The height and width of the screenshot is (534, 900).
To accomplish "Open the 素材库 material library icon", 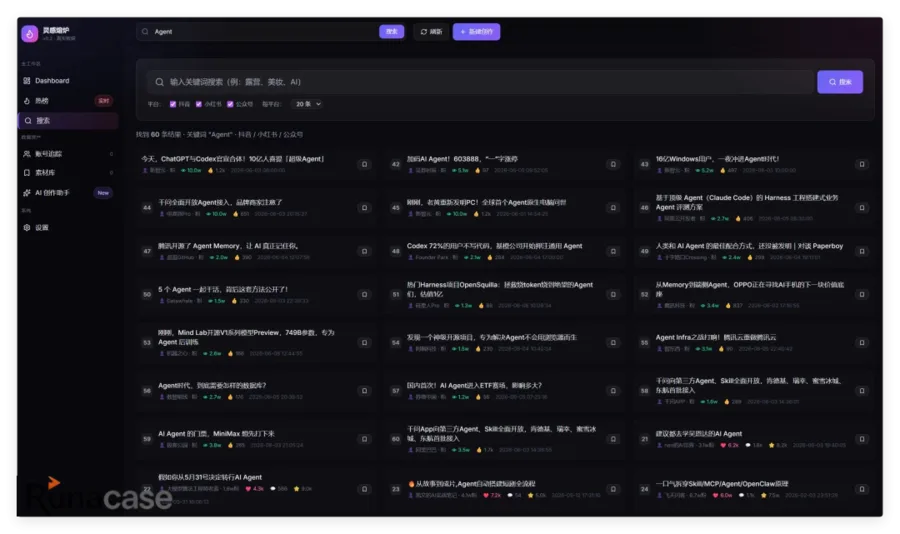I will coord(27,172).
